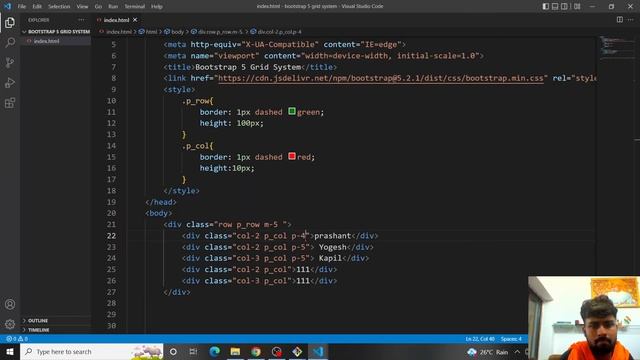Open the Source Control view
The width and height of the screenshot is (640, 360).
click(10, 62)
